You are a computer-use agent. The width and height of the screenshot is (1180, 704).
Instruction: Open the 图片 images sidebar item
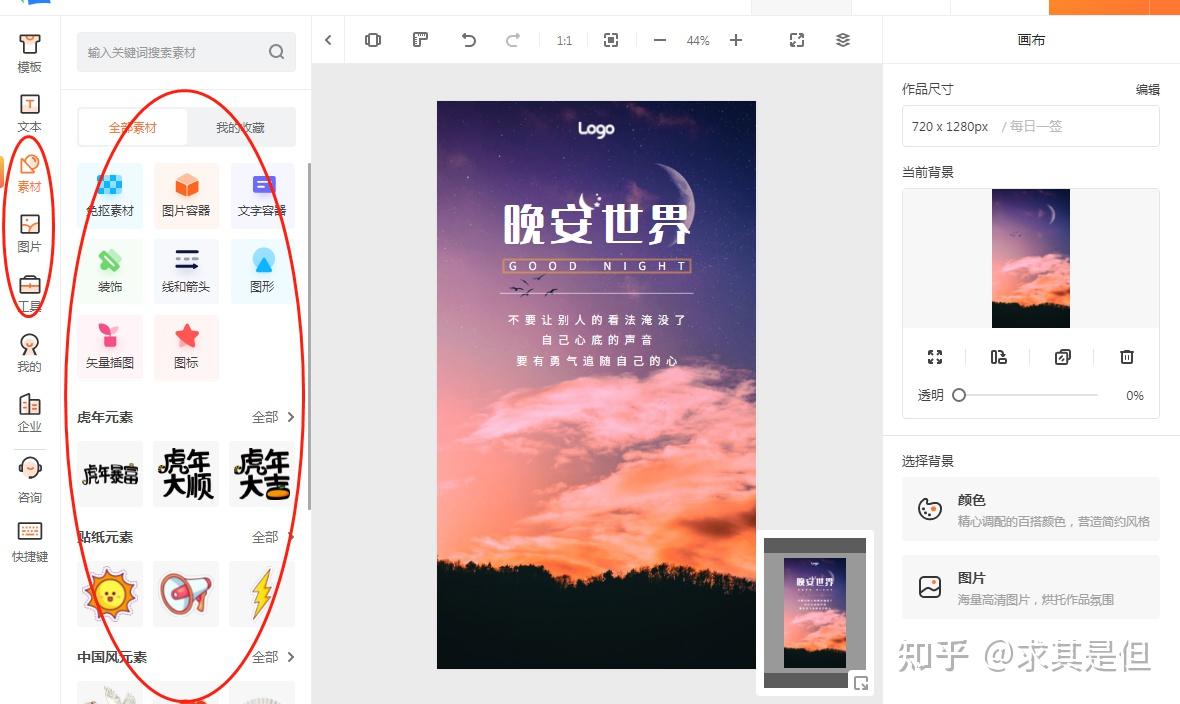29,233
